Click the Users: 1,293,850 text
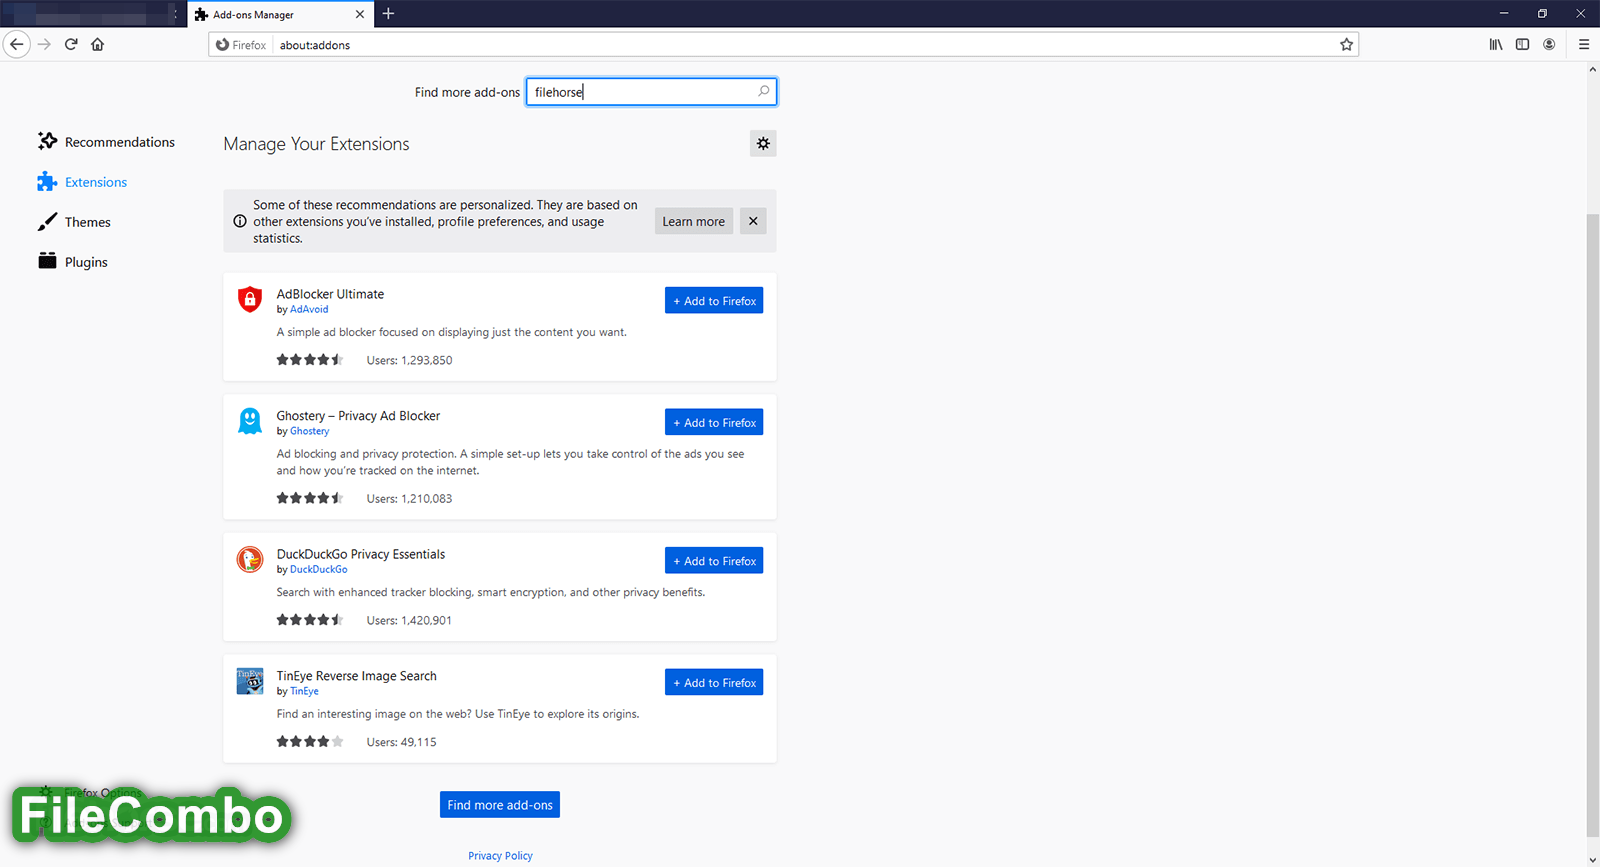The width and height of the screenshot is (1600, 867). tap(409, 361)
